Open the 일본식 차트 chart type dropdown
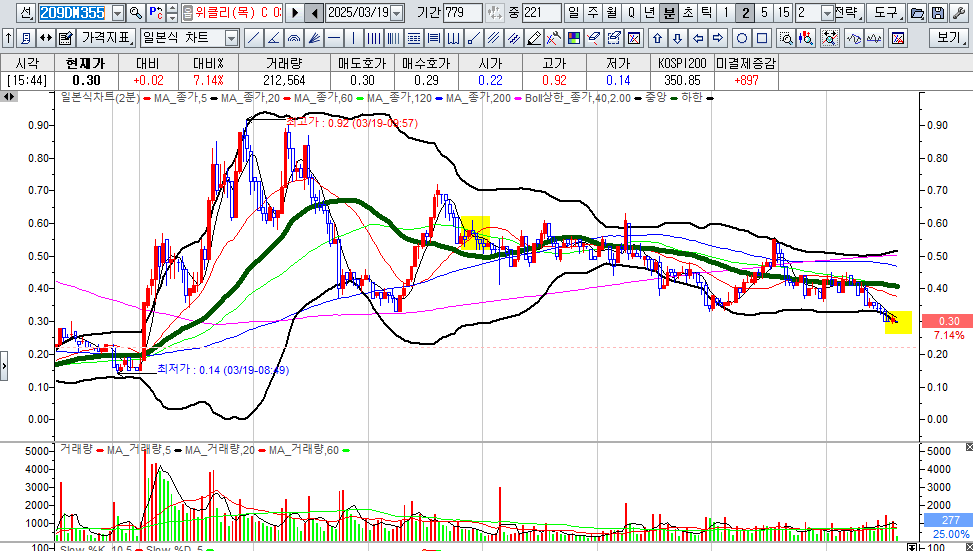 [x=231, y=38]
